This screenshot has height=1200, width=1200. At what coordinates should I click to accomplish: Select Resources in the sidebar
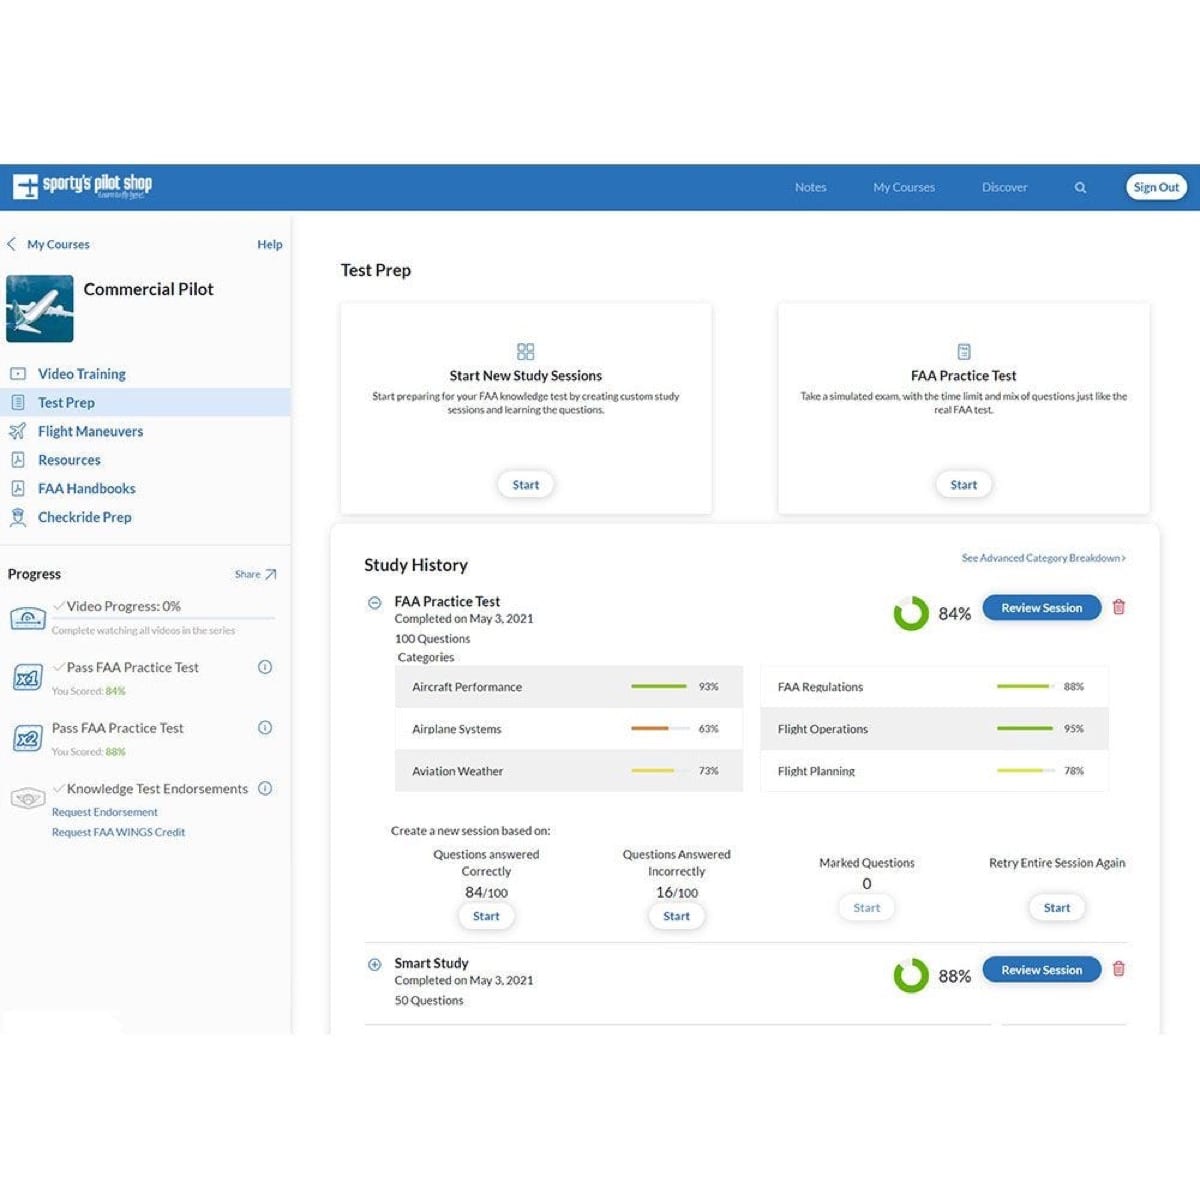[70, 460]
